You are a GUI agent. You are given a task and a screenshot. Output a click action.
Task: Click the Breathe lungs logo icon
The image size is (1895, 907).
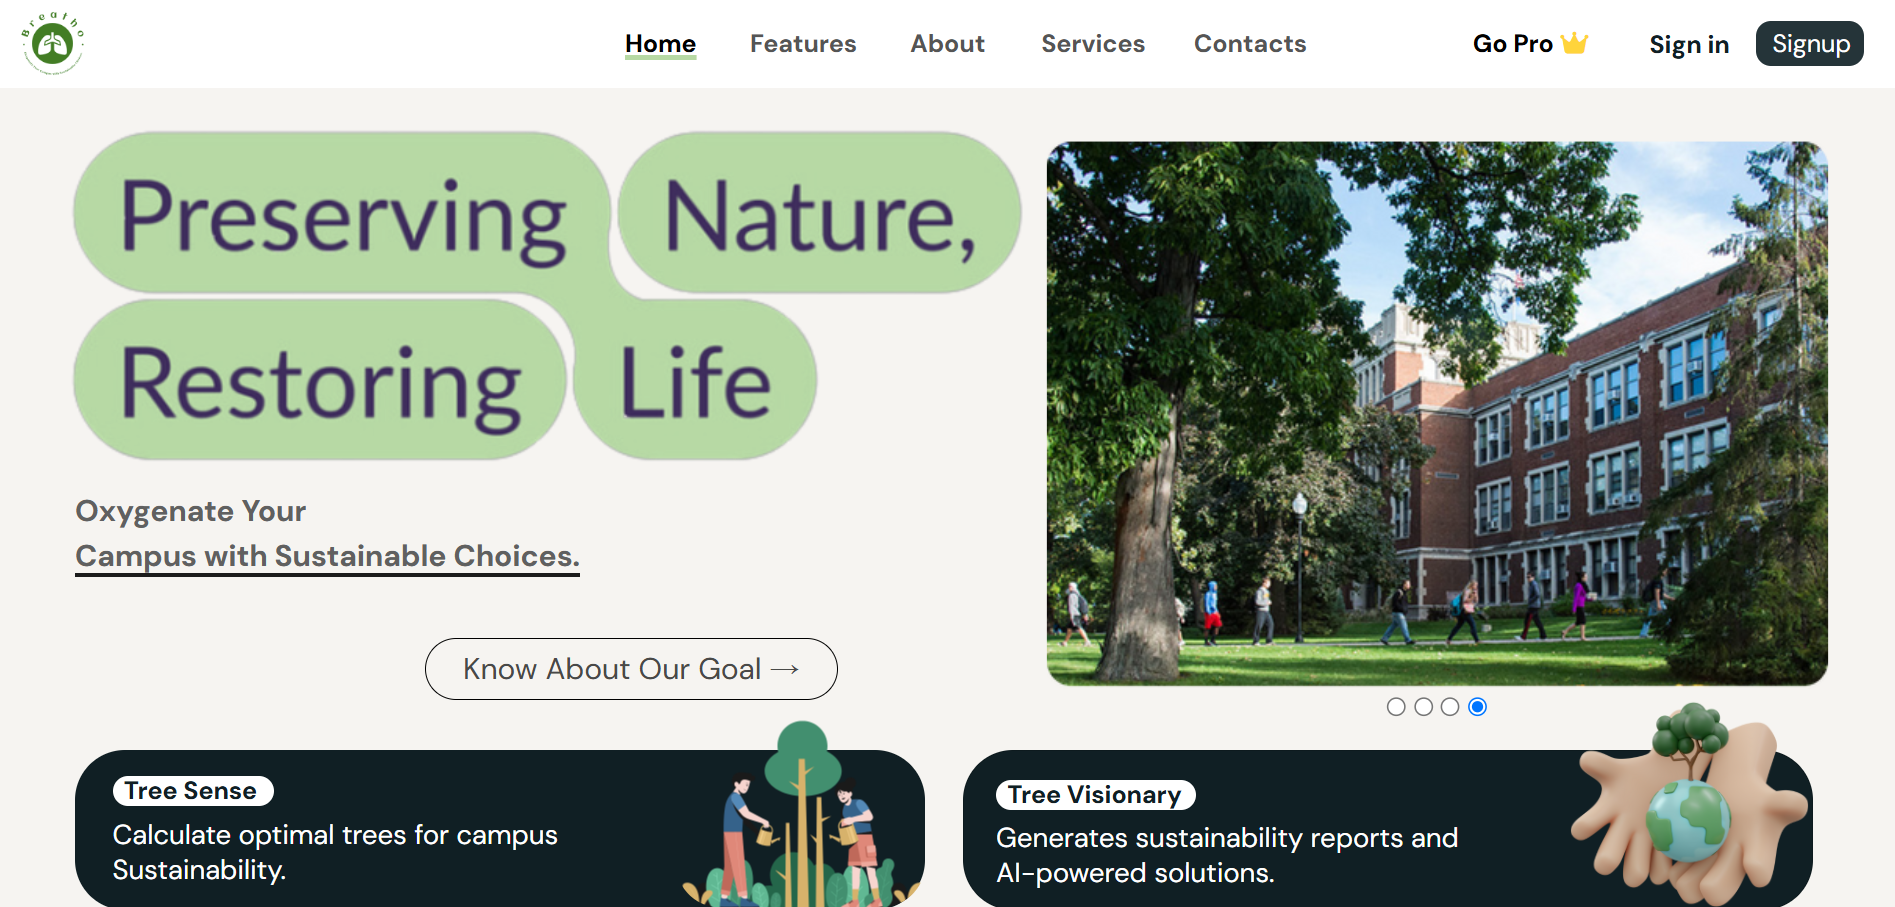pos(52,44)
